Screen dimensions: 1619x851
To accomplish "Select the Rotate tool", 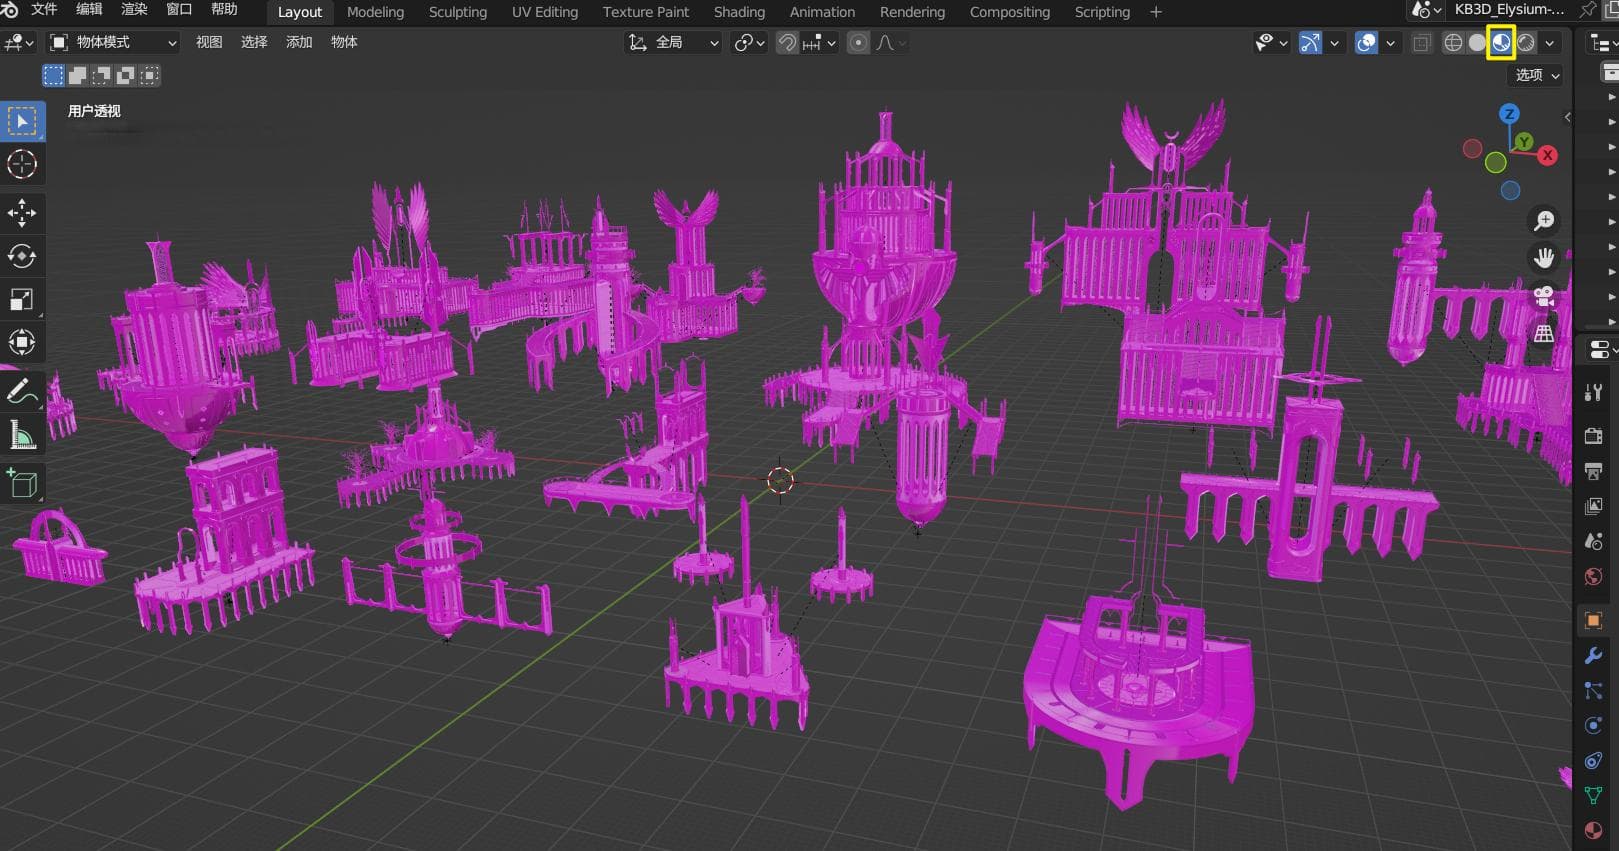I will pos(22,256).
